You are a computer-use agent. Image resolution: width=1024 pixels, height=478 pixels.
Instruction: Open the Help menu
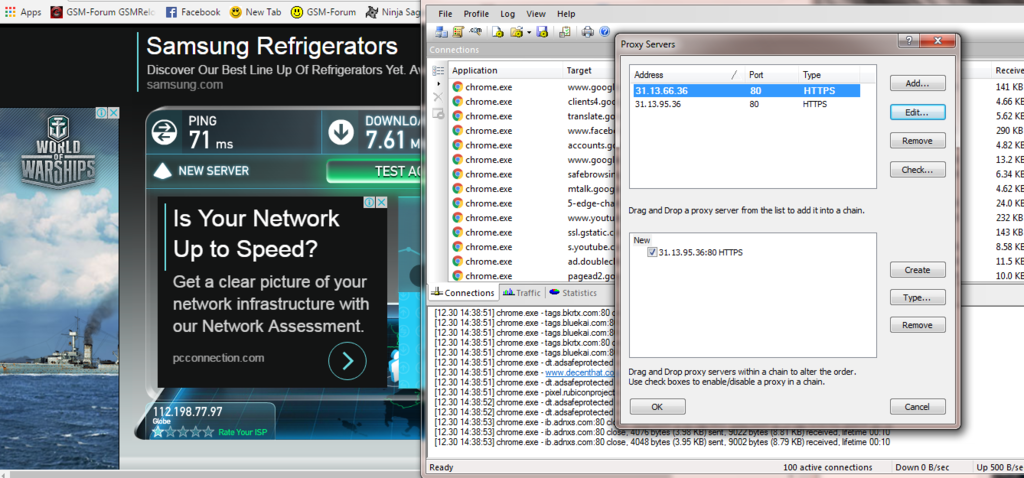pyautogui.click(x=566, y=14)
